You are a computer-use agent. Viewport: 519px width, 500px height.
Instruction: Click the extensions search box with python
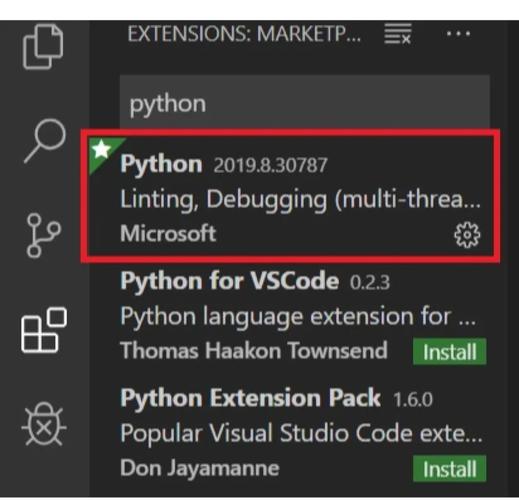click(x=305, y=103)
